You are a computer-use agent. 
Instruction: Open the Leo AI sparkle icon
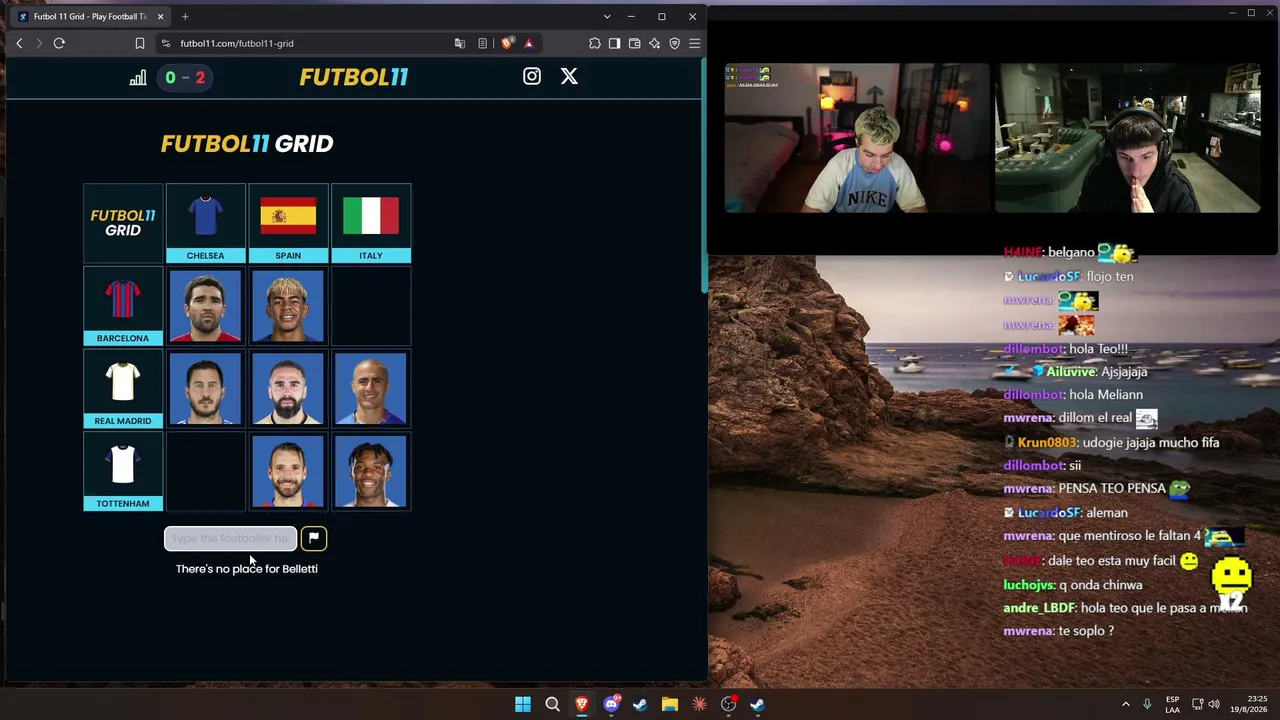[655, 43]
